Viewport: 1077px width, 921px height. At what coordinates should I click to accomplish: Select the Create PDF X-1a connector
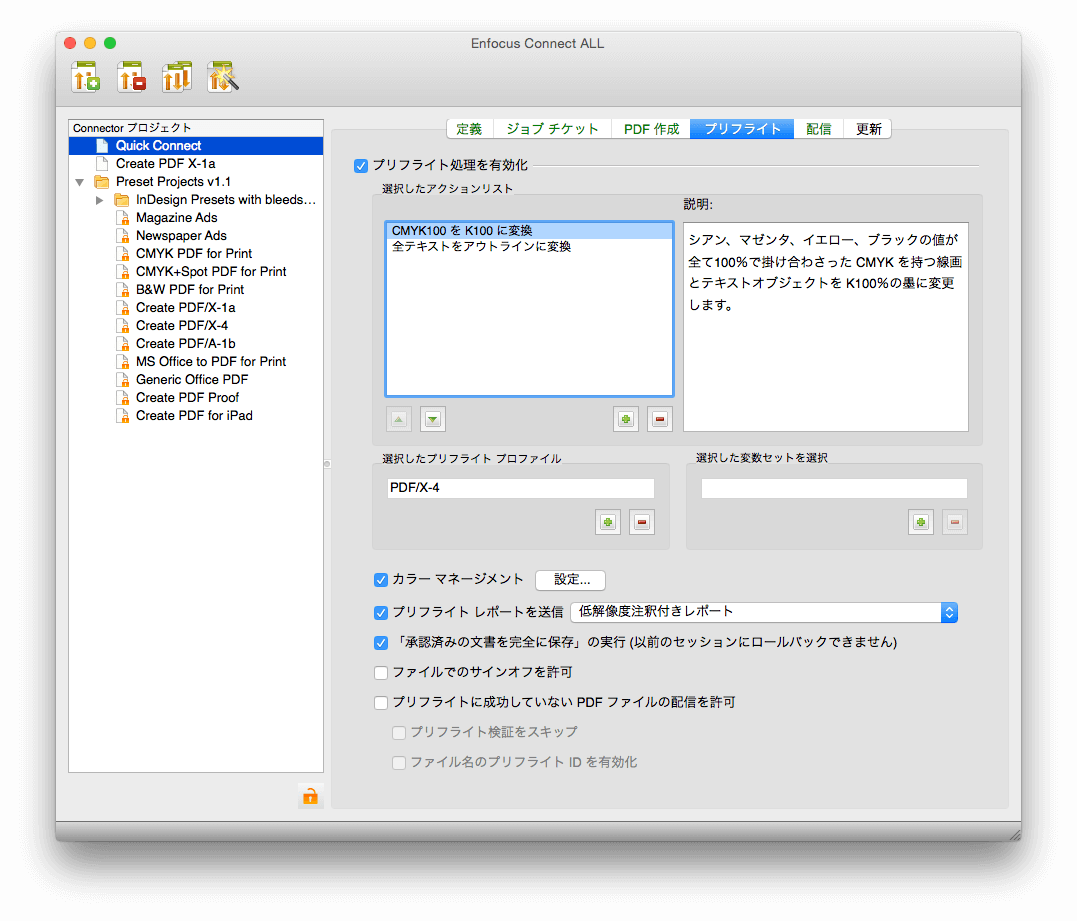[x=196, y=163]
